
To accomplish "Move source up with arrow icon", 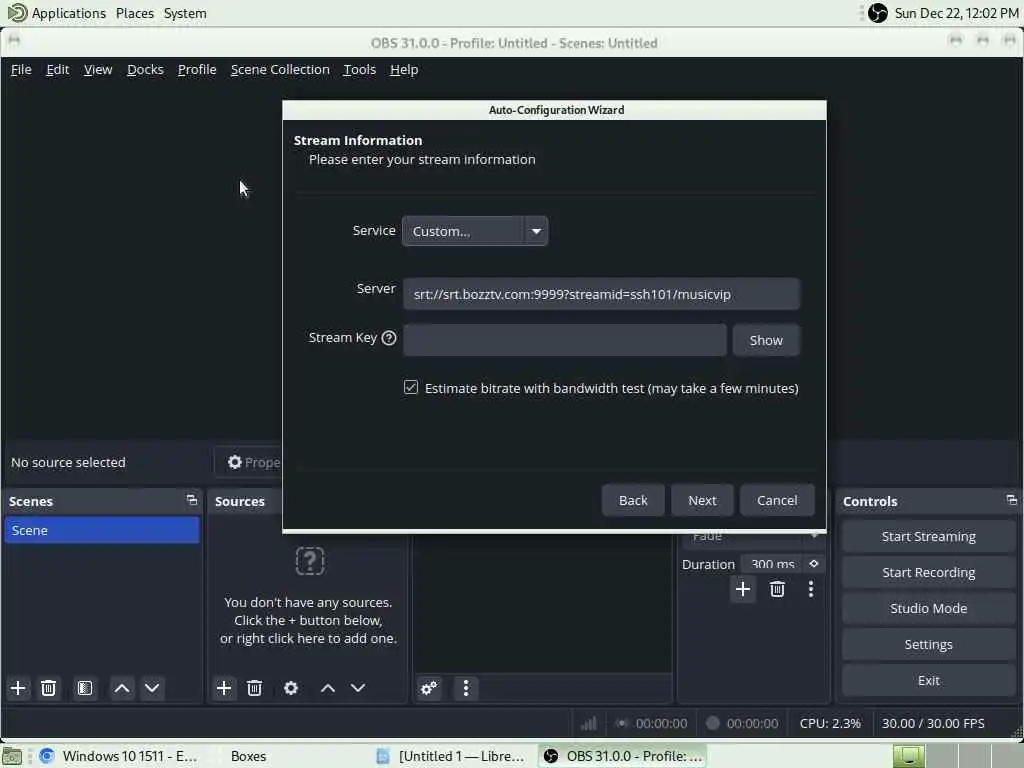I will [328, 688].
